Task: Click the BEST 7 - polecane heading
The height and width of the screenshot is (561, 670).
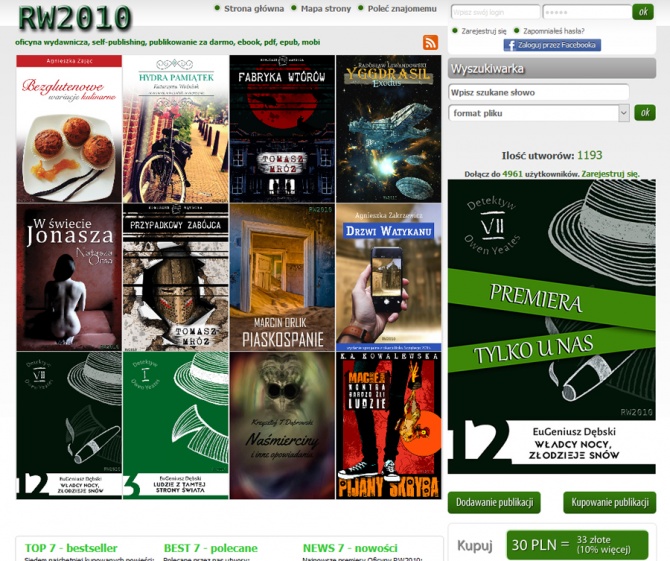Action: [x=211, y=548]
